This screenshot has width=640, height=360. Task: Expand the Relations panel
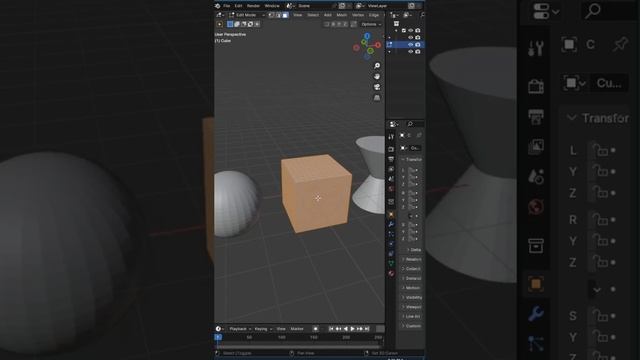[x=411, y=260]
